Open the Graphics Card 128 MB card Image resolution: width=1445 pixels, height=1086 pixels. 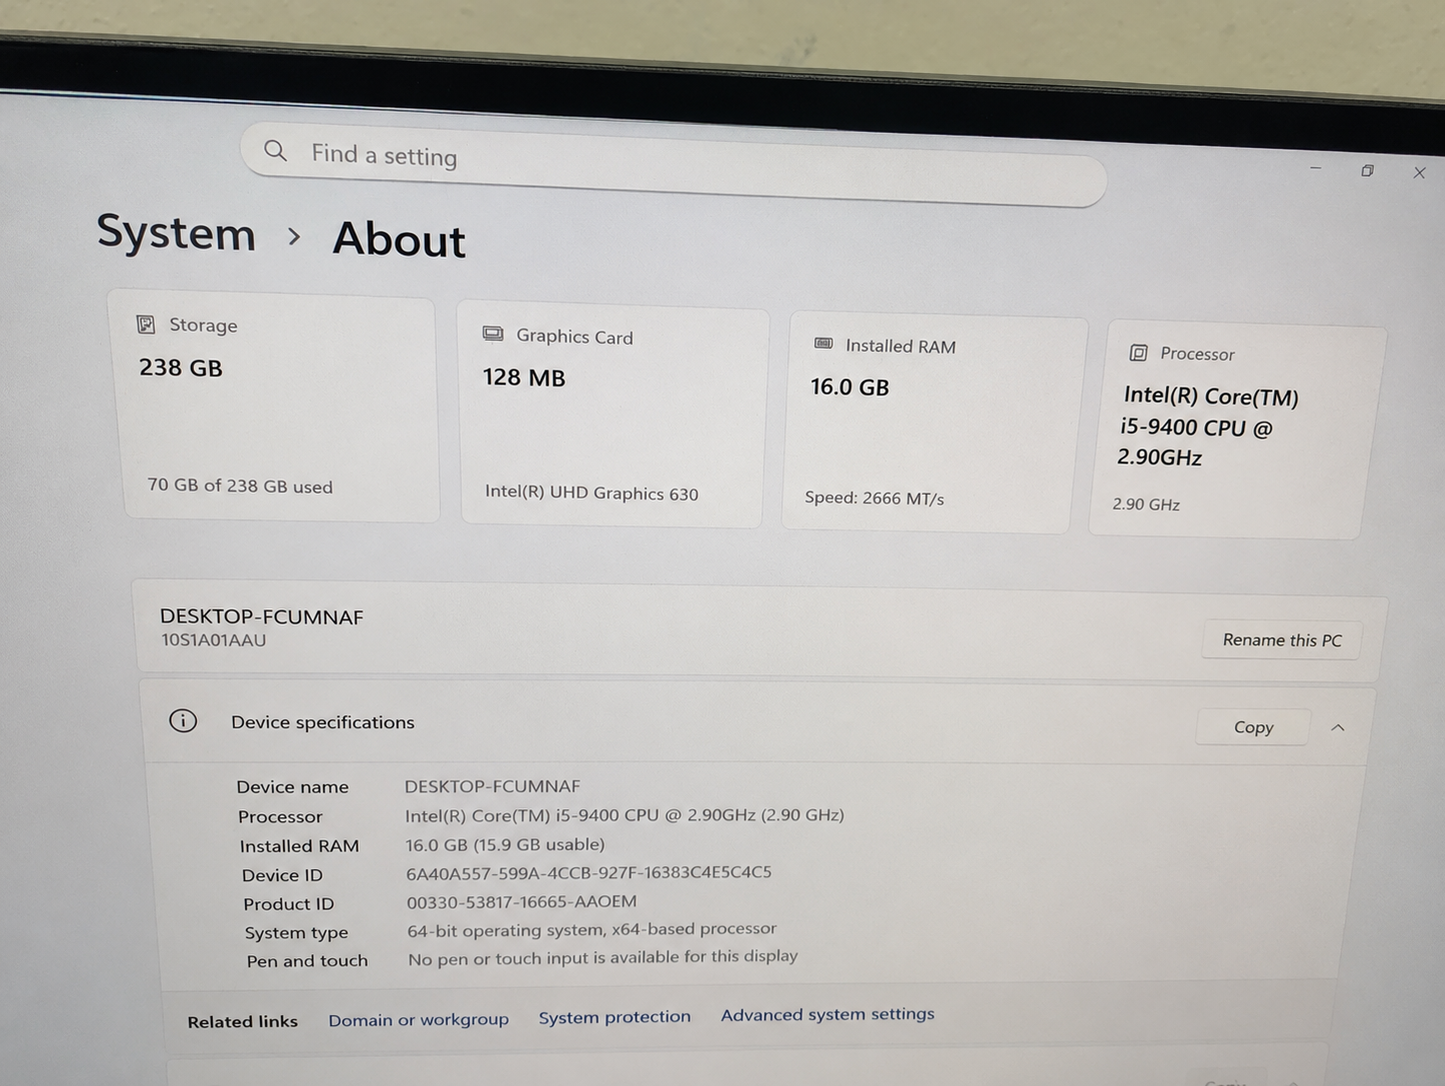click(613, 415)
